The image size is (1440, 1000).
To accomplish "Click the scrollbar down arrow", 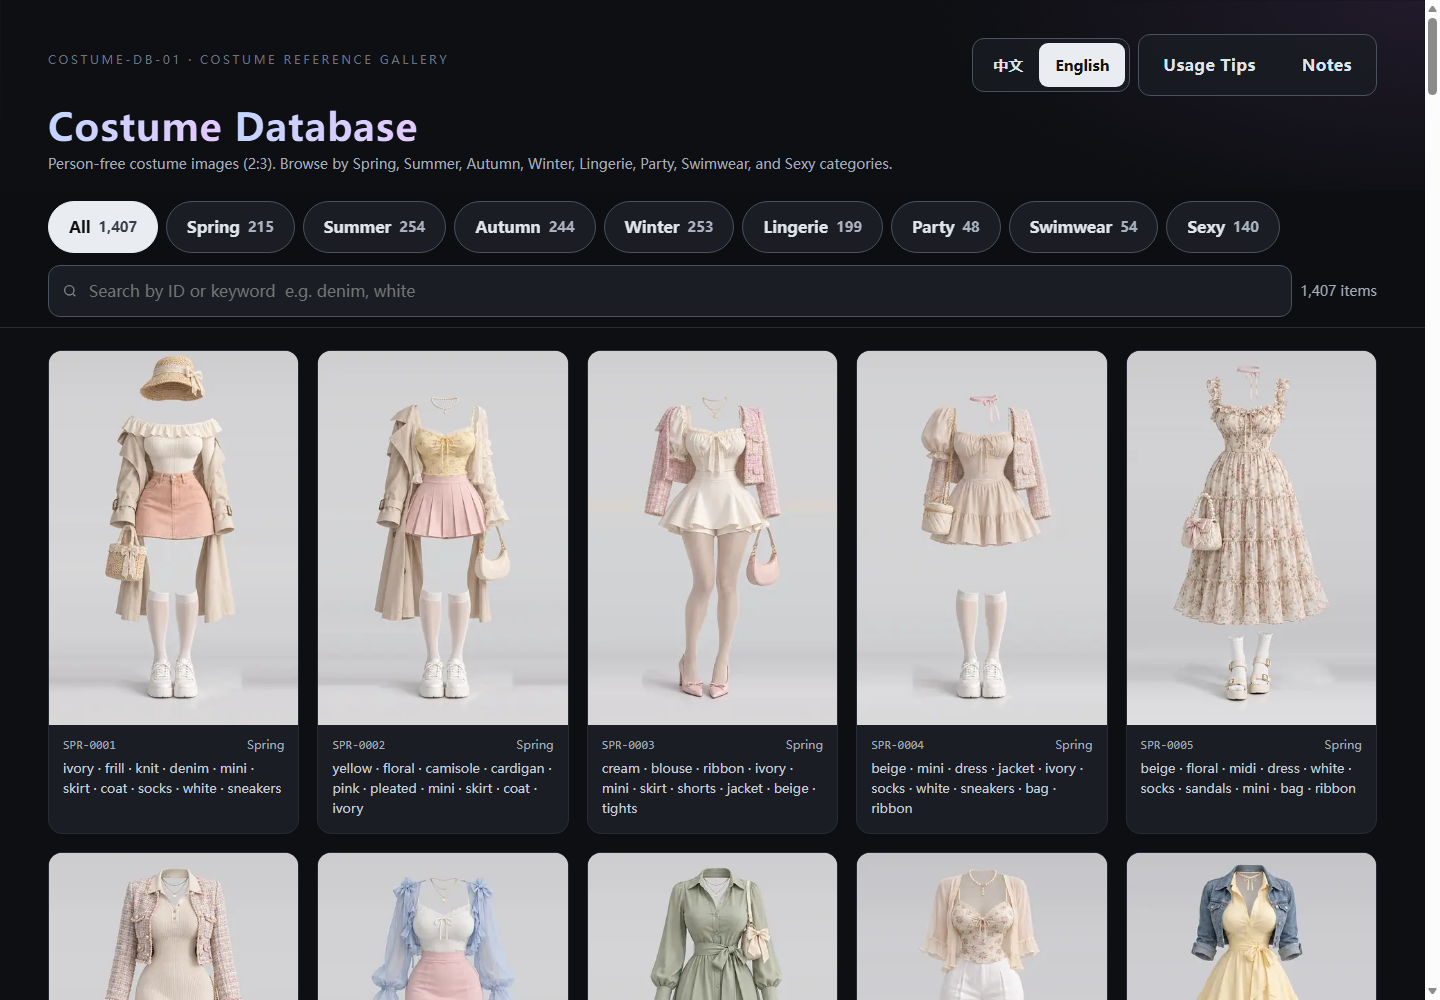I will [1432, 992].
